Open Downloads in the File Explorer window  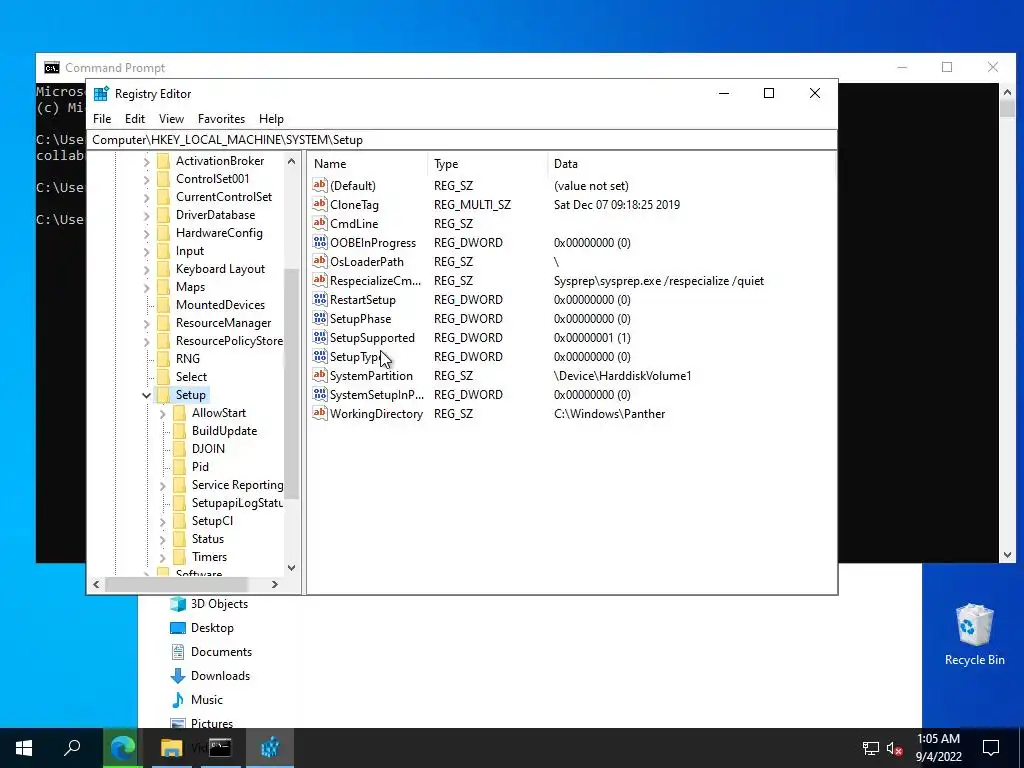(220, 676)
